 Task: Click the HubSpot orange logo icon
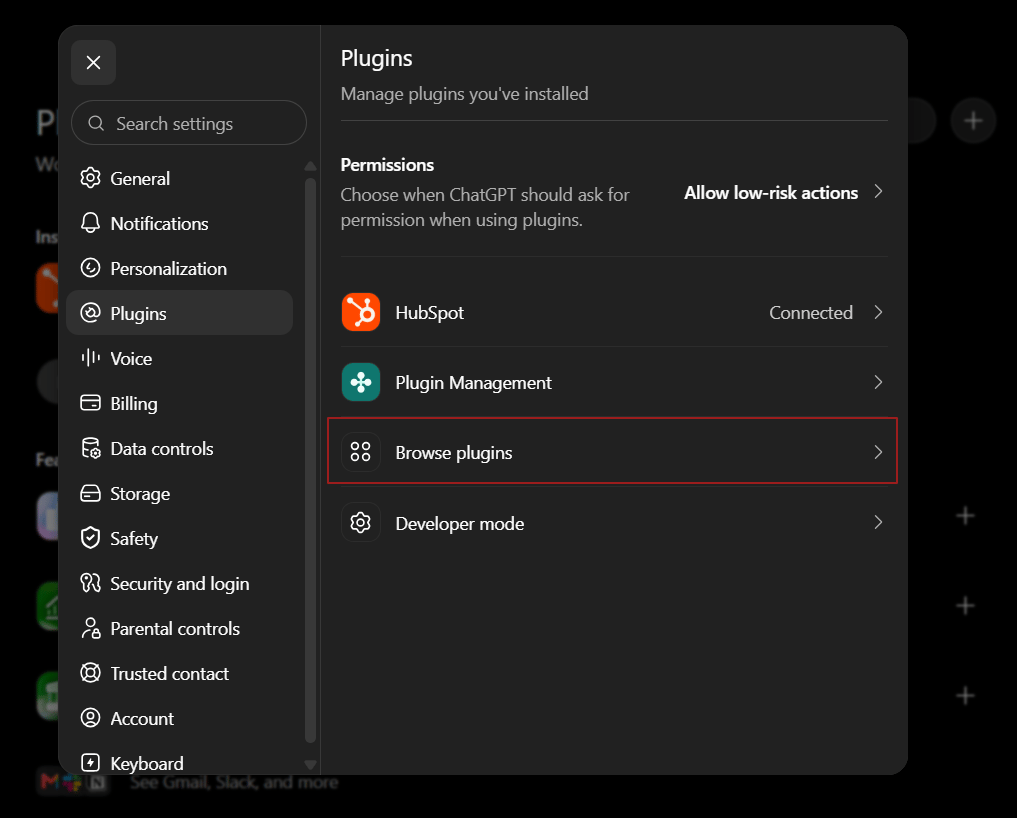point(361,312)
